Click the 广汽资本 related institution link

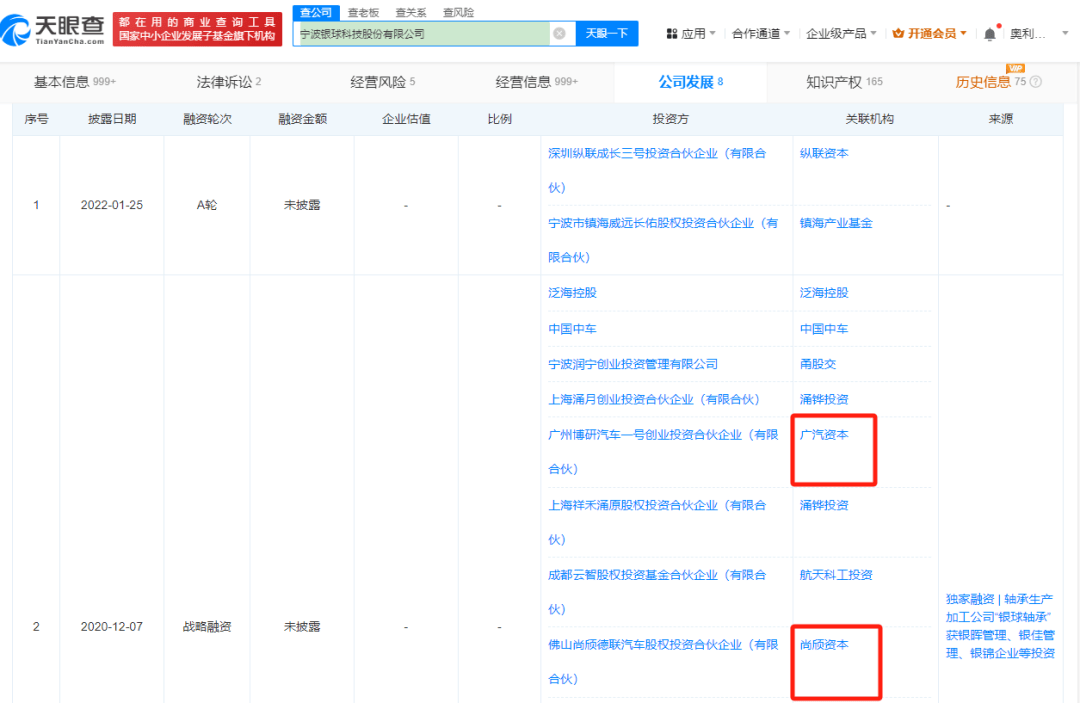(822, 434)
